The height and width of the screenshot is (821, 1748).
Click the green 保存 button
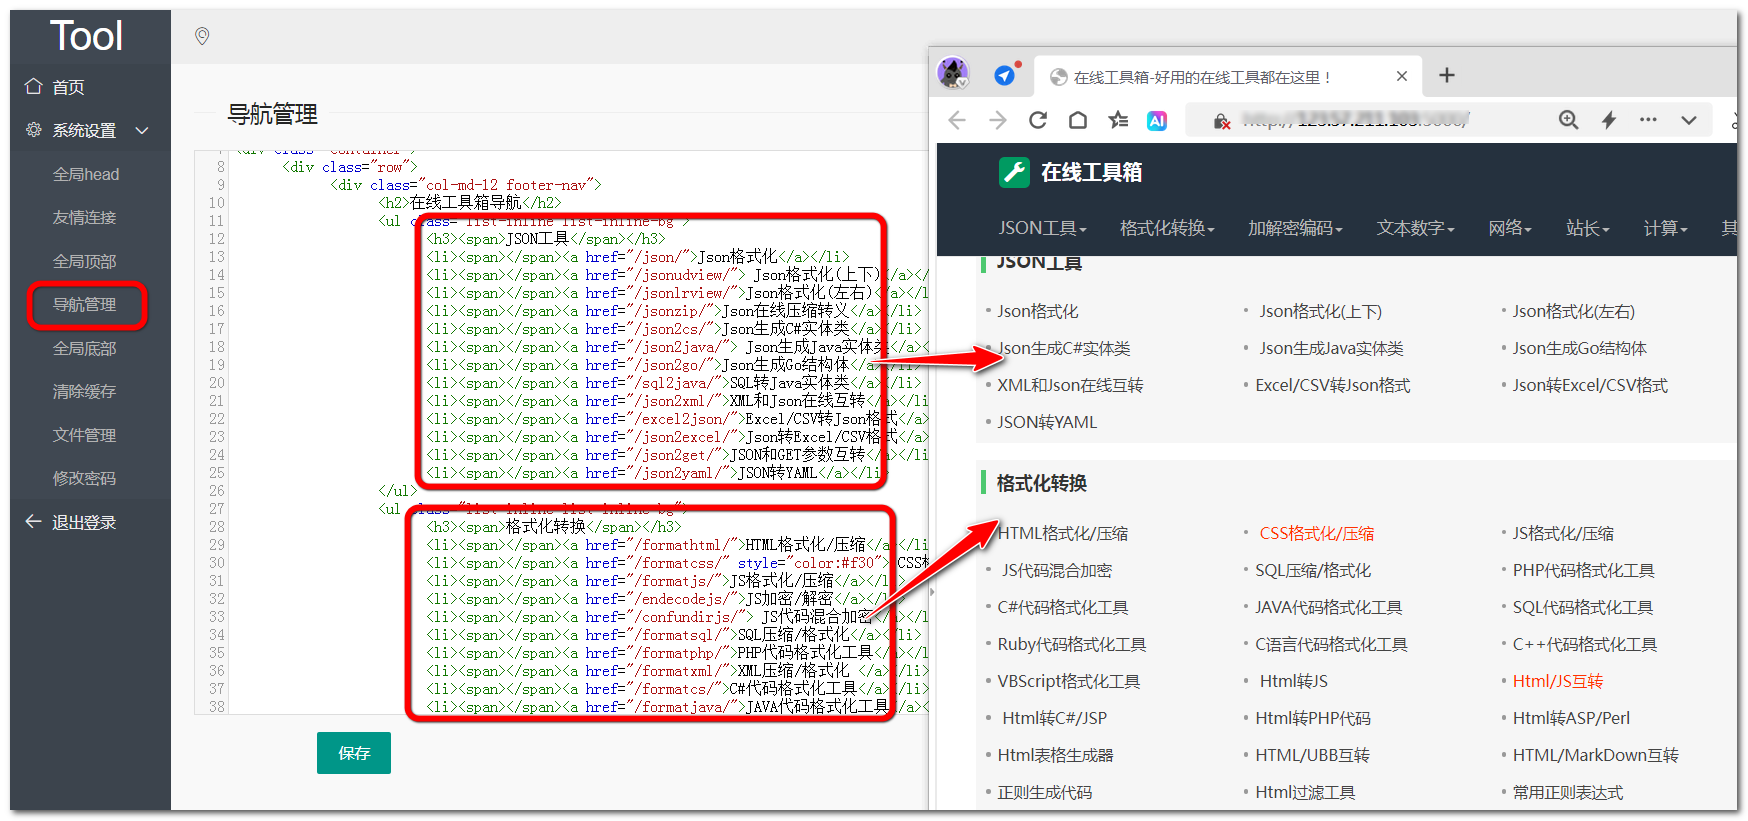coord(354,753)
